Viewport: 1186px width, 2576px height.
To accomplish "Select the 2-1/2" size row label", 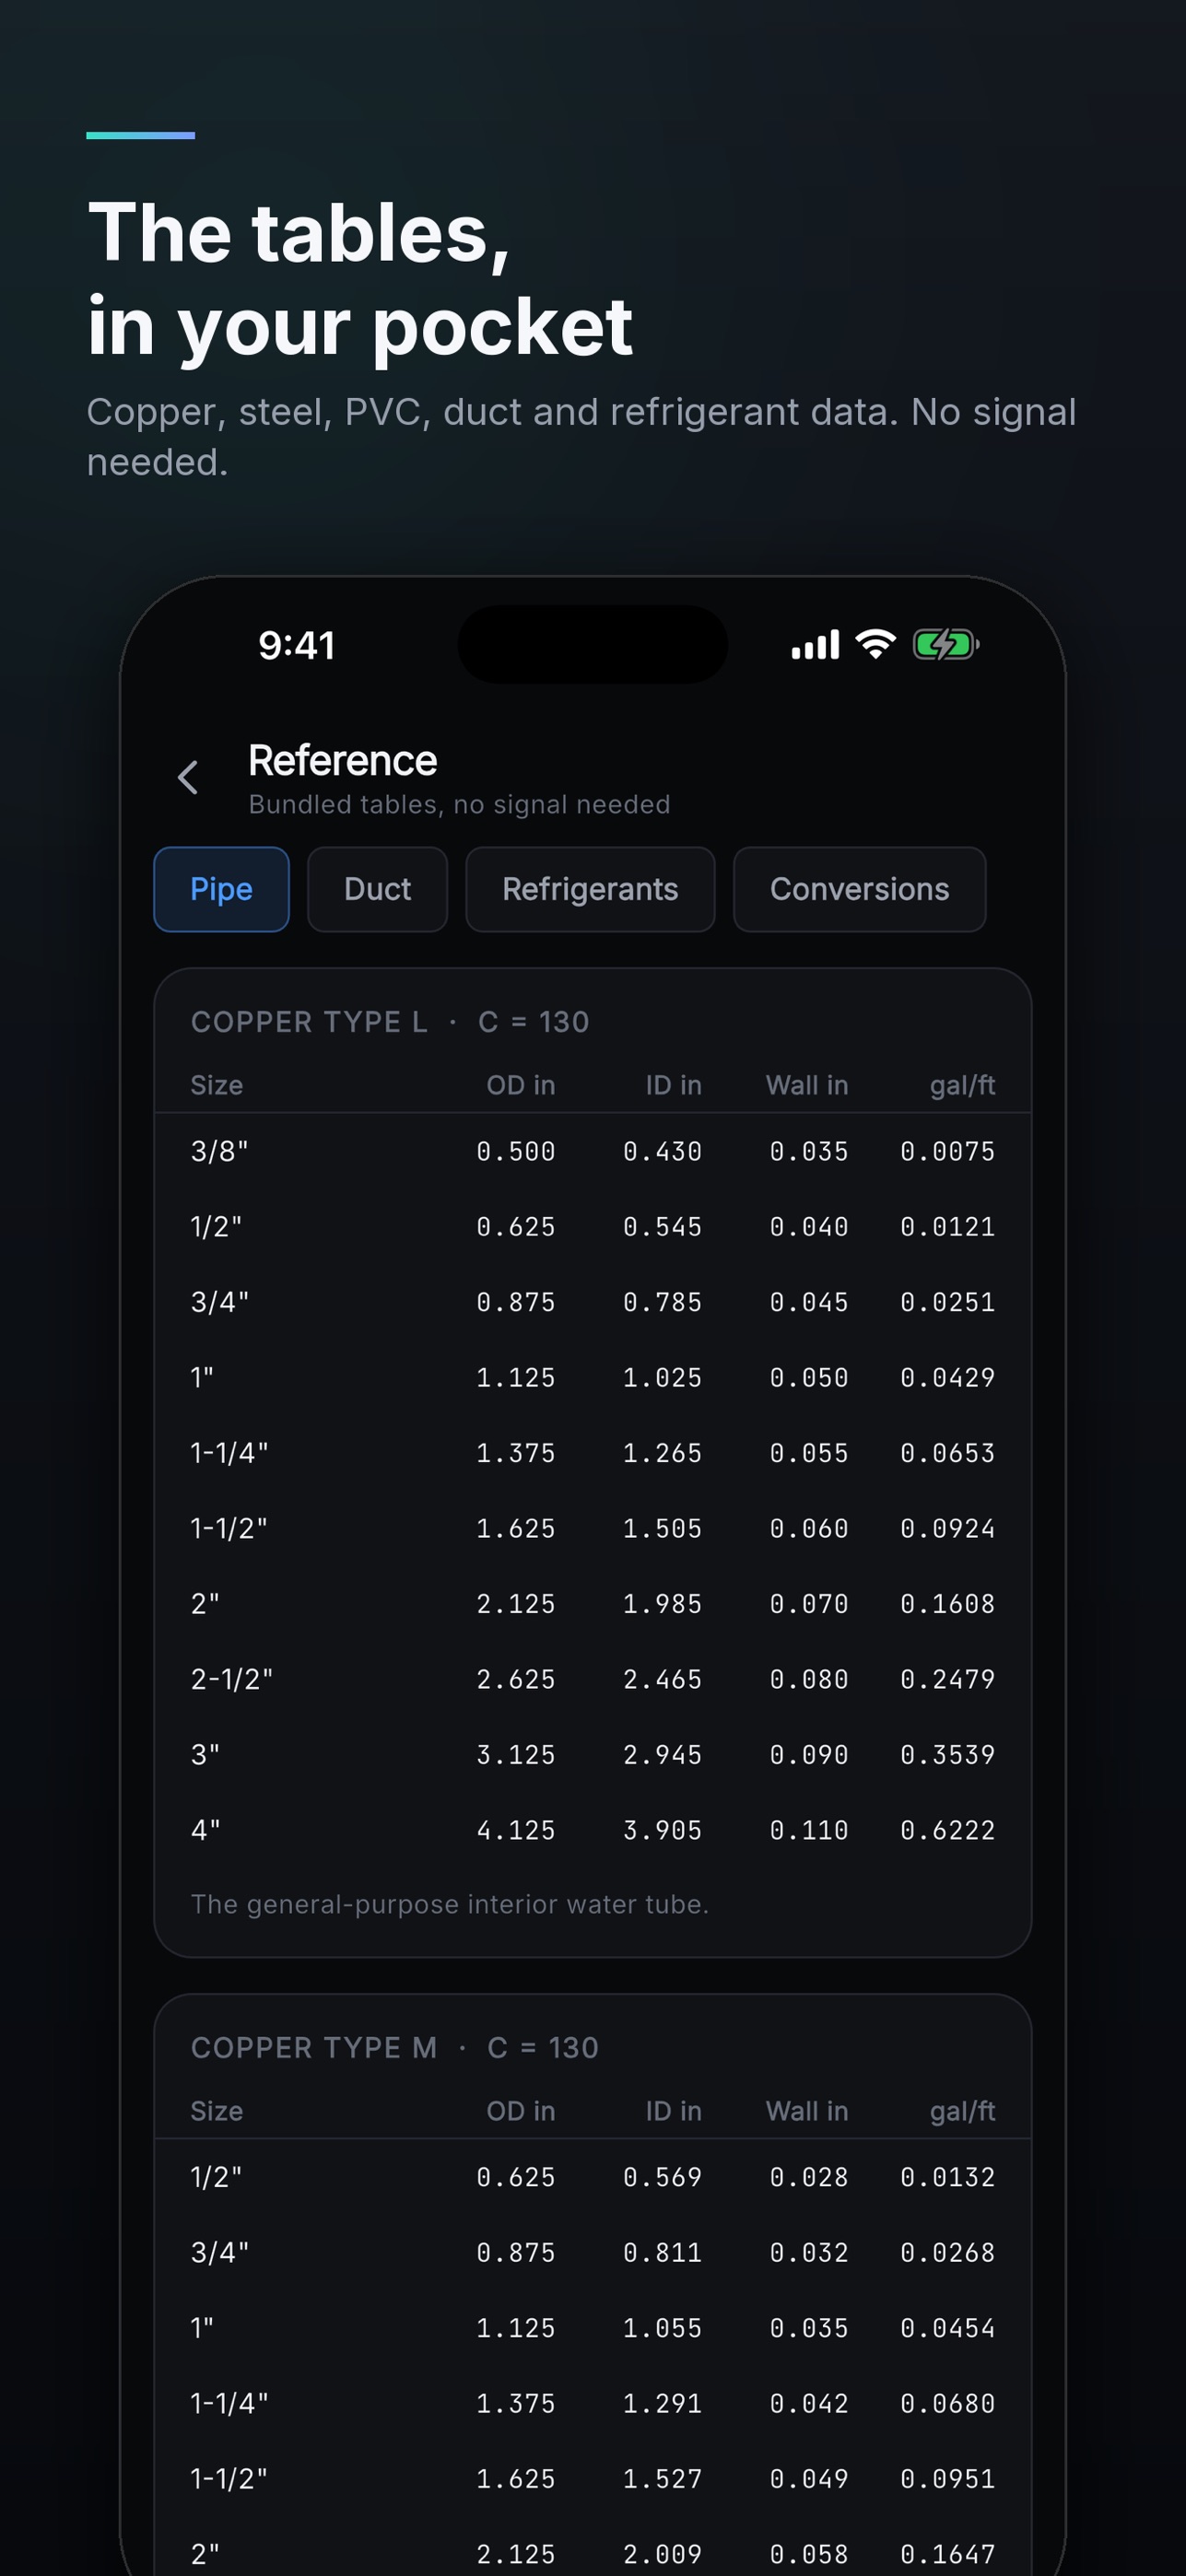I will [x=232, y=1679].
